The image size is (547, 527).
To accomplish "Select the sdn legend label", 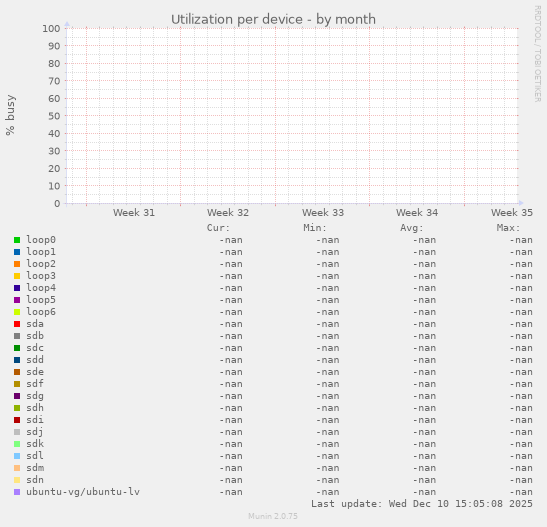I will 35,480.
